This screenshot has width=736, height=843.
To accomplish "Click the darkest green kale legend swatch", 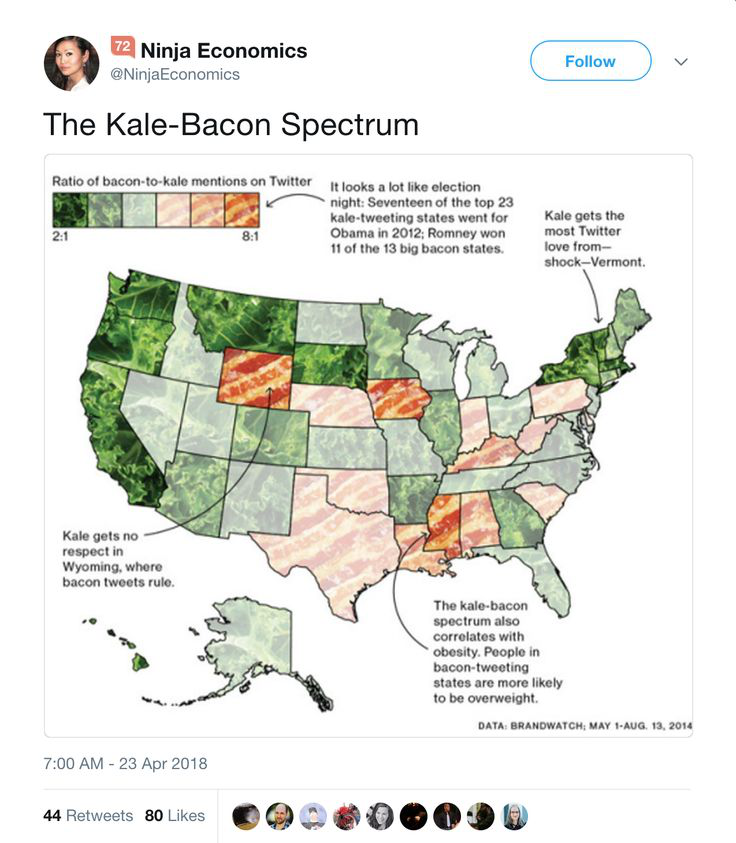I will coord(70,210).
